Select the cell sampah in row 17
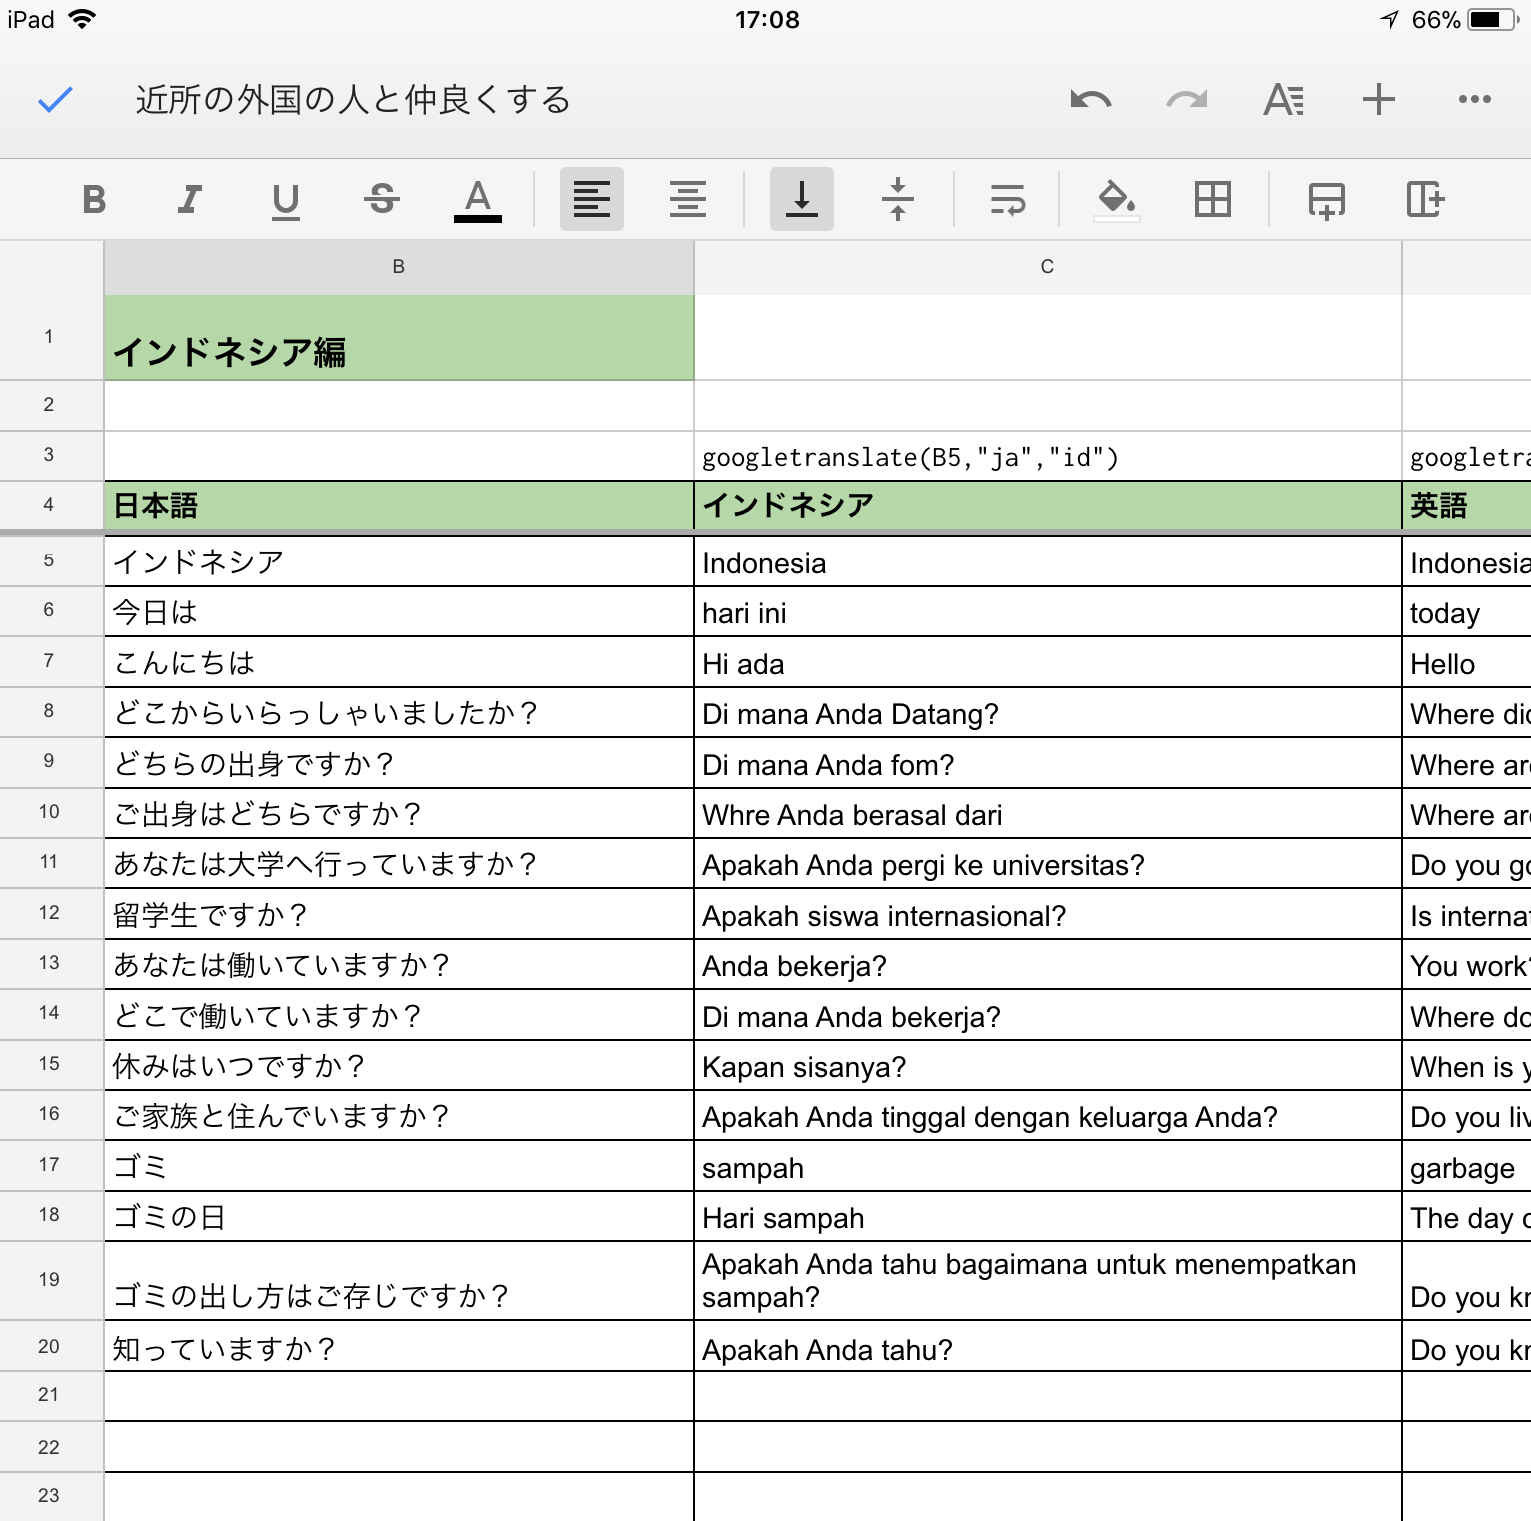 click(x=1048, y=1166)
